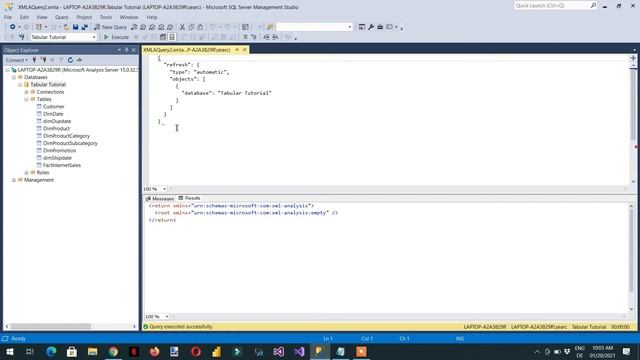The width and height of the screenshot is (640, 360).
Task: Select the DimPromotion table
Action: (x=59, y=151)
